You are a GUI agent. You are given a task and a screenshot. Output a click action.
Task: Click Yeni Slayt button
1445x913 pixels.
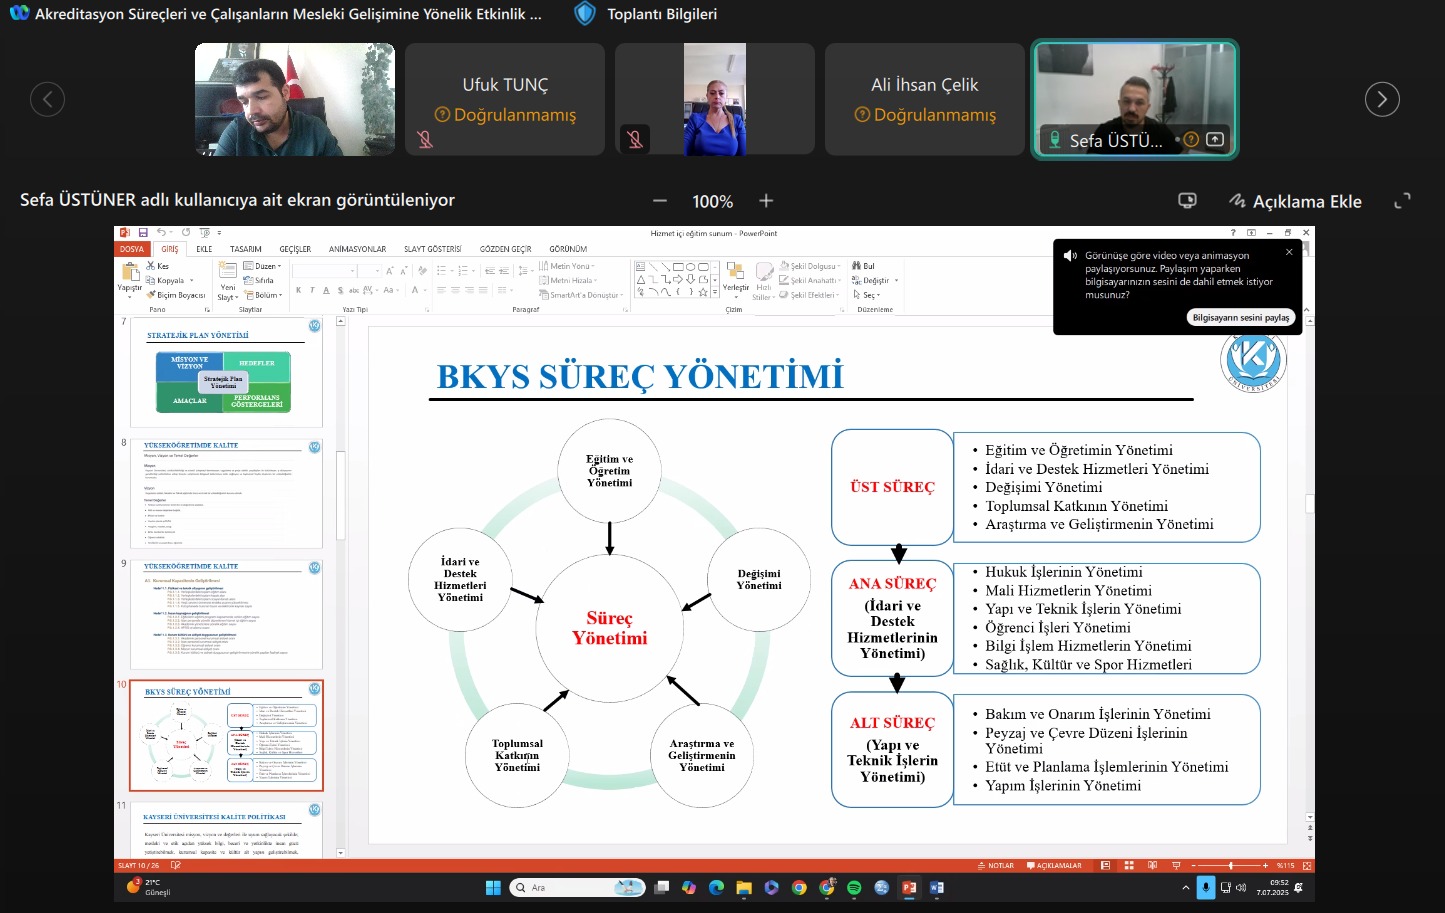227,283
